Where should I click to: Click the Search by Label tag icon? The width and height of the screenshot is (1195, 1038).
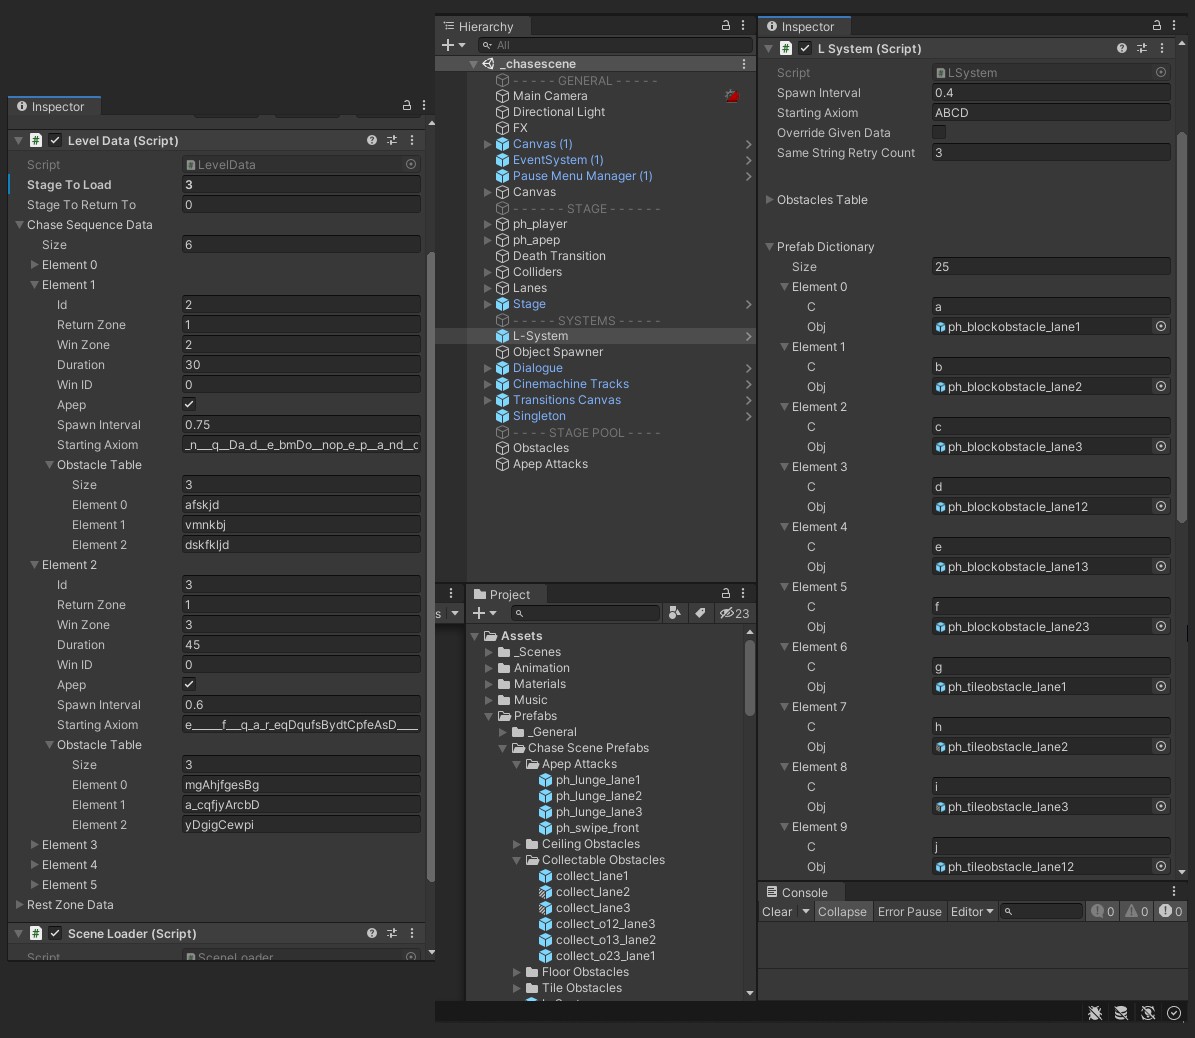(x=701, y=613)
